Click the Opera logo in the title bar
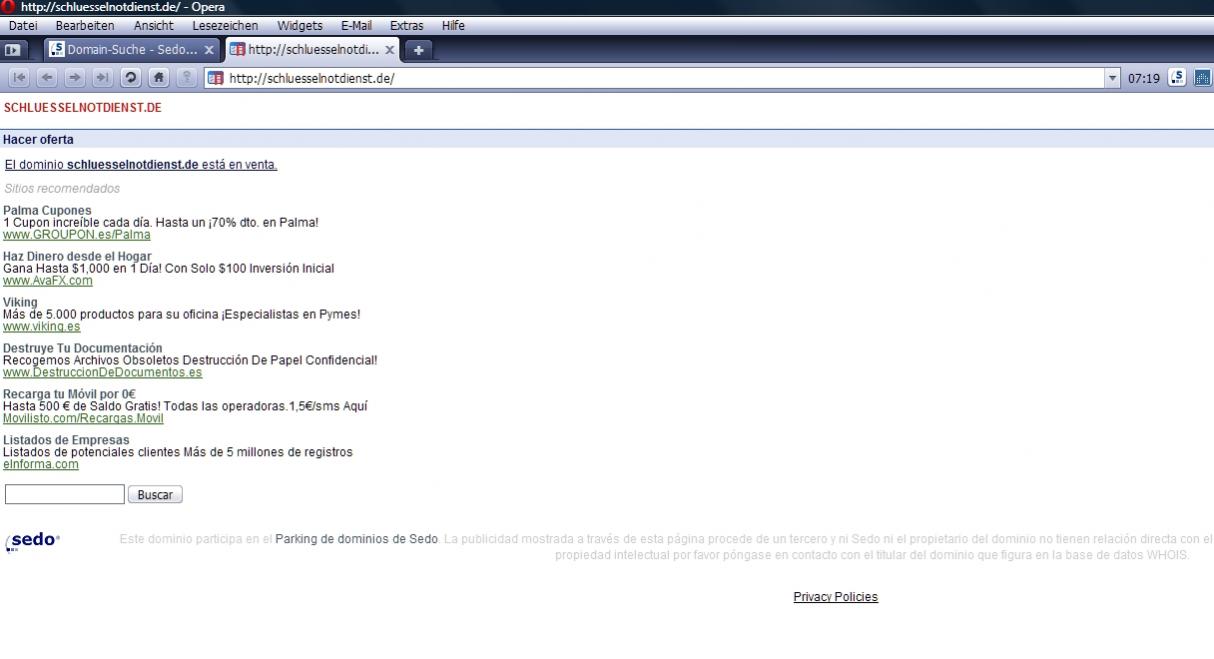Screen dimensions: 1214x659 pyautogui.click(x=9, y=7)
